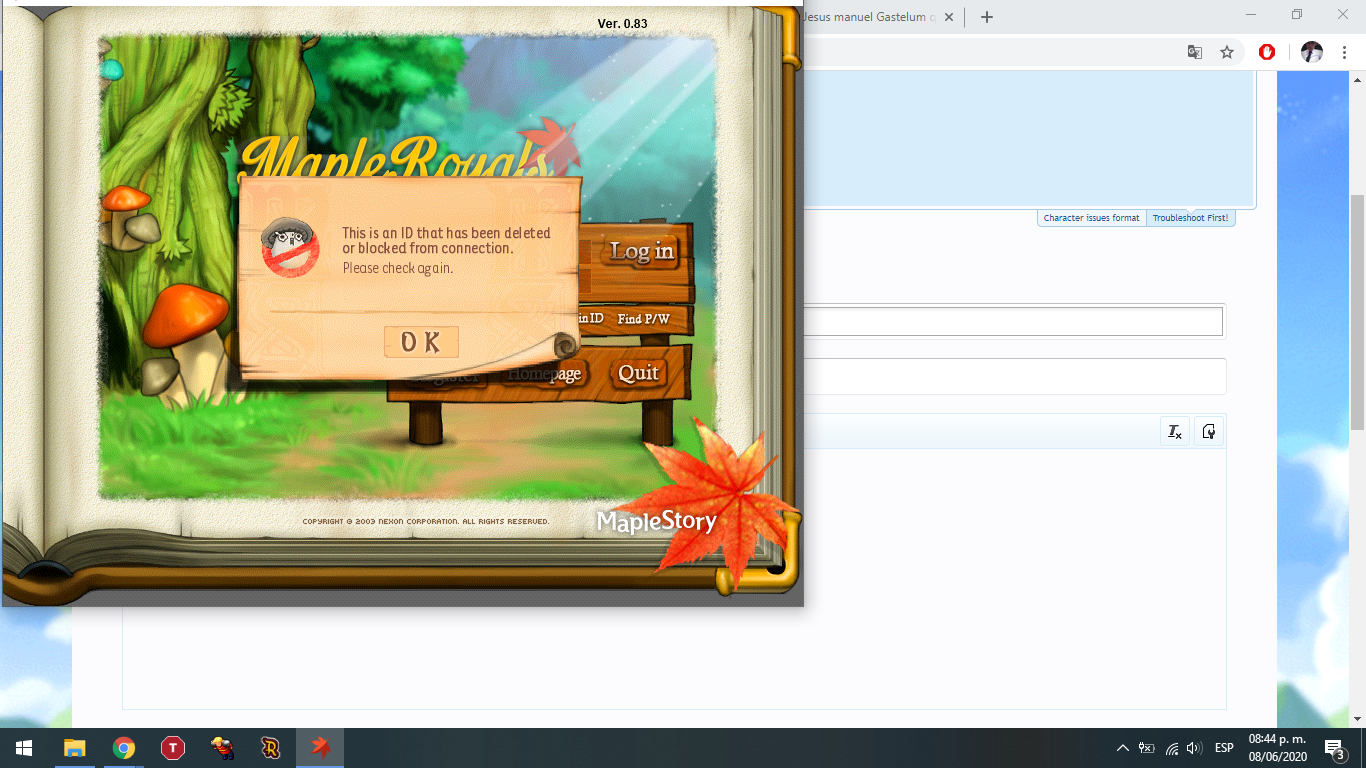Image resolution: width=1366 pixels, height=768 pixels.
Task: Open a new Chrome tab
Action: [987, 17]
